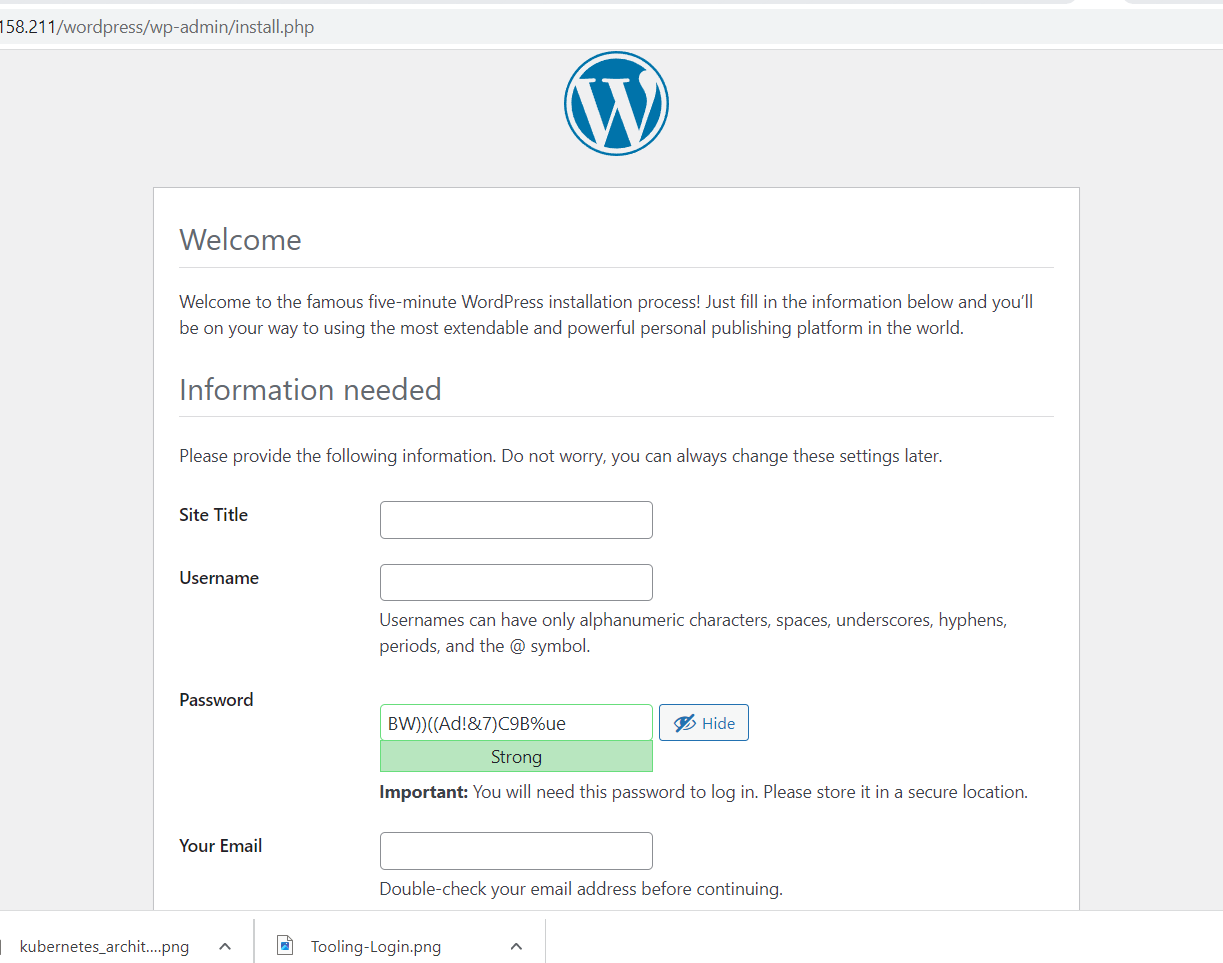Click the WordPress logo
The image size is (1223, 963).
coord(616,103)
